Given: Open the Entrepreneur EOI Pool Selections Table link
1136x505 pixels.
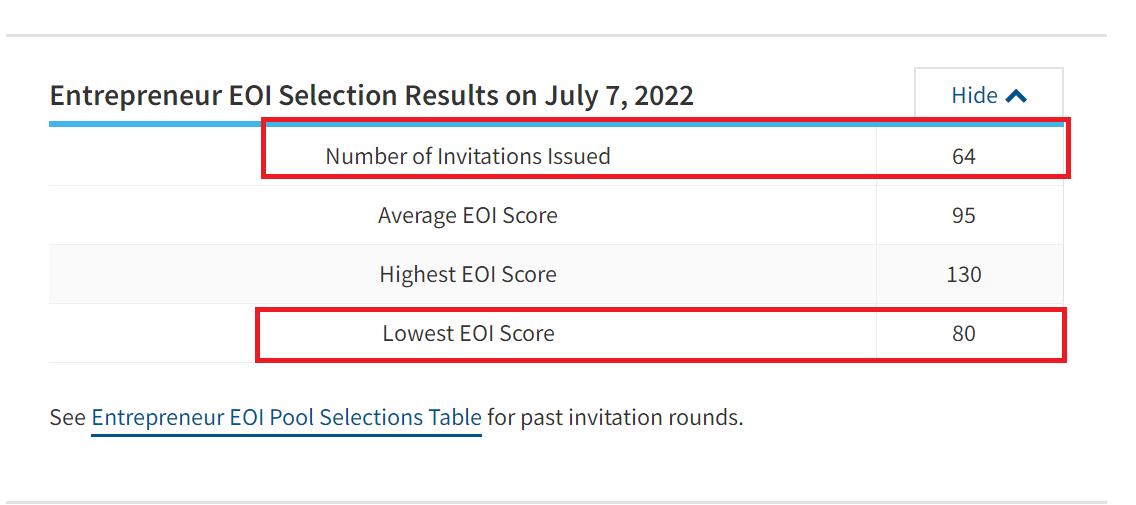Looking at the screenshot, I should coord(286,417).
